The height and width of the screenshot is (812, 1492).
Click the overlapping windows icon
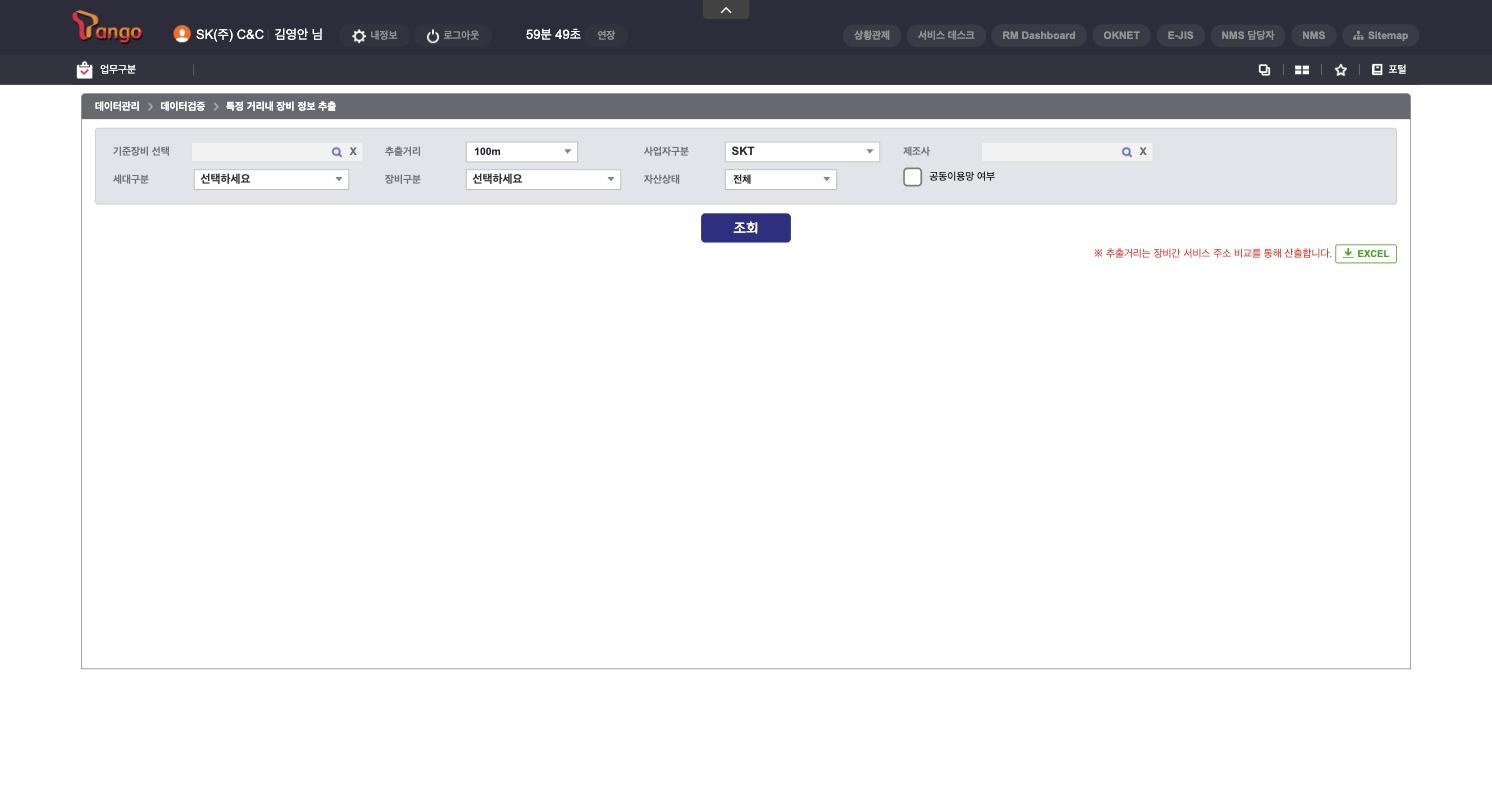click(1264, 70)
